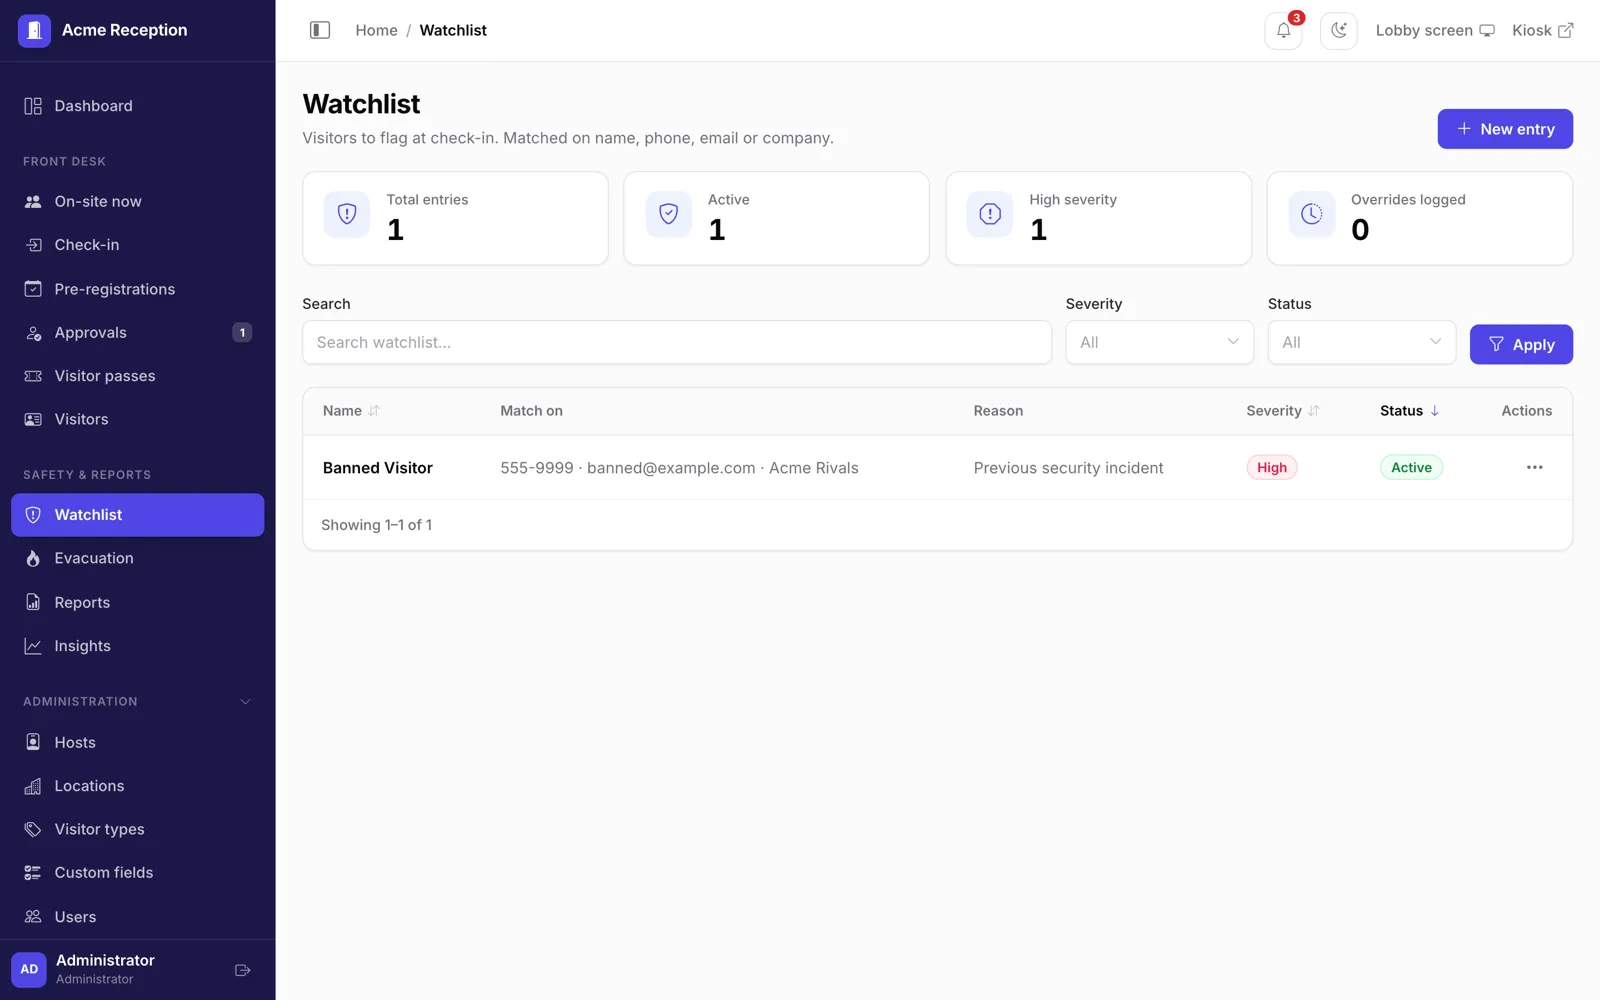Click the High severity badge
Viewport: 1600px width, 1000px height.
click(x=1271, y=467)
